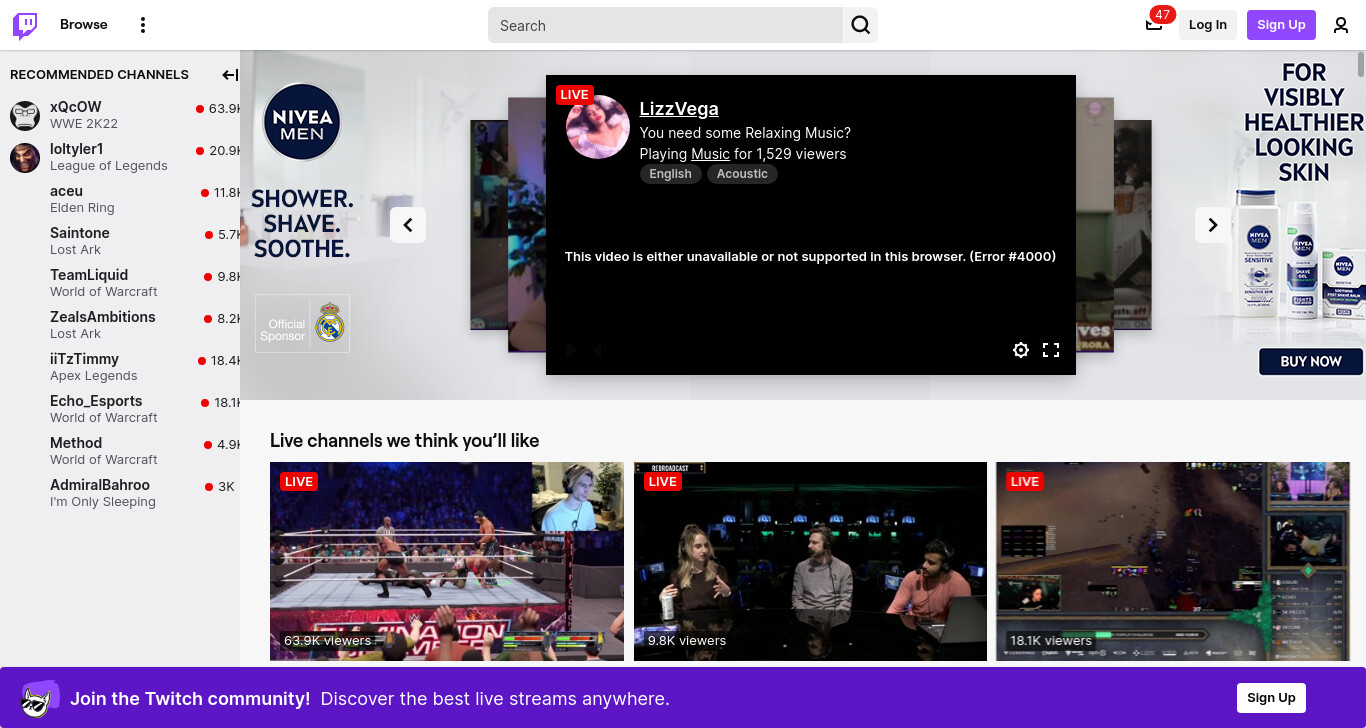
Task: Open aceu channel in sidebar
Action: [120, 200]
